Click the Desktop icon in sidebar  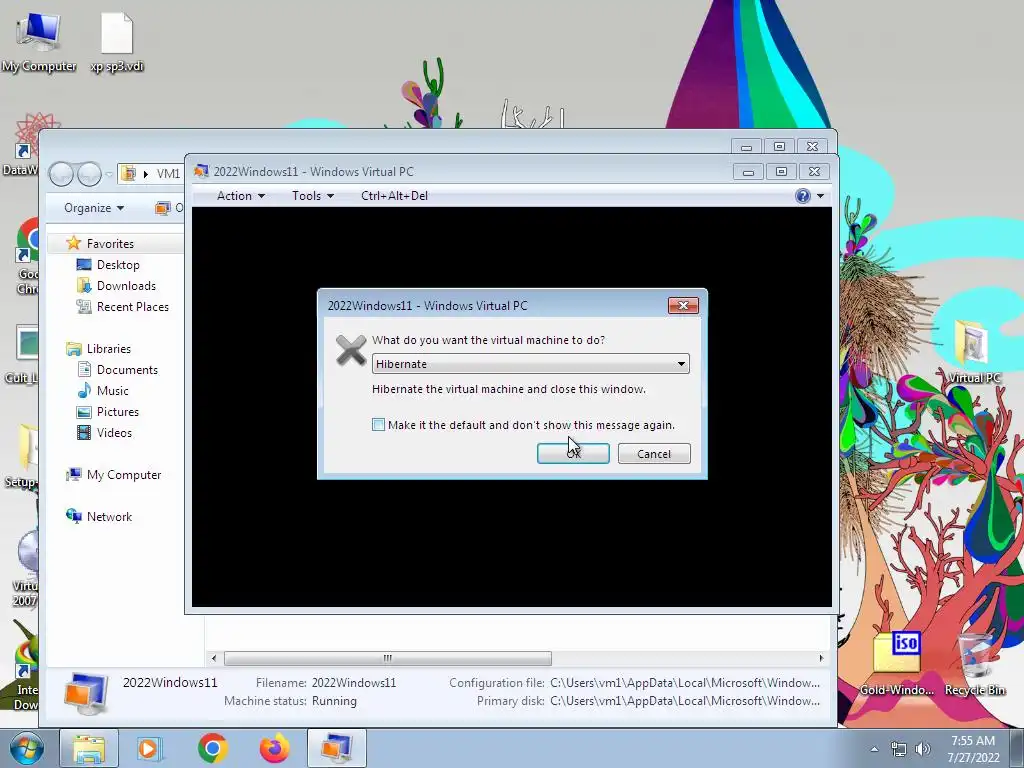84,264
